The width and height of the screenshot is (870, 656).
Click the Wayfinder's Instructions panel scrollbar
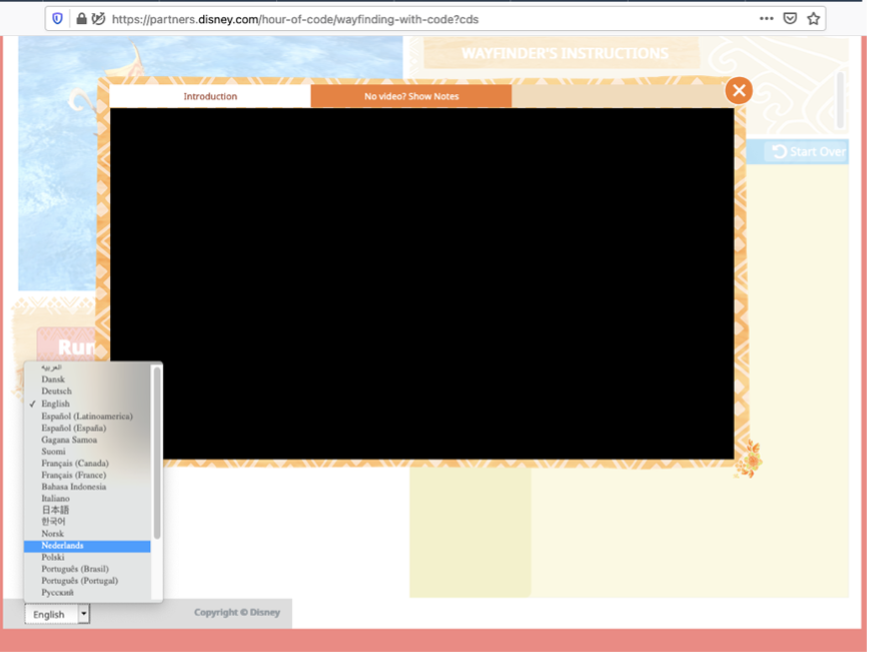[840, 100]
